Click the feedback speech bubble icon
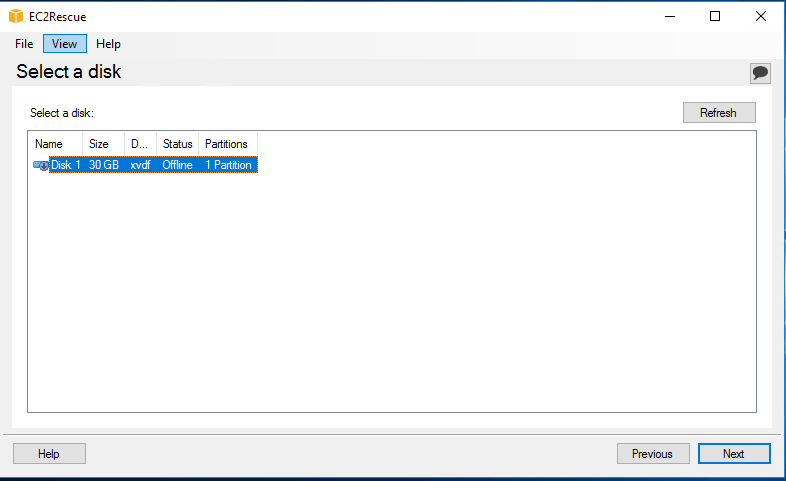This screenshot has height=481, width=786. 760,73
